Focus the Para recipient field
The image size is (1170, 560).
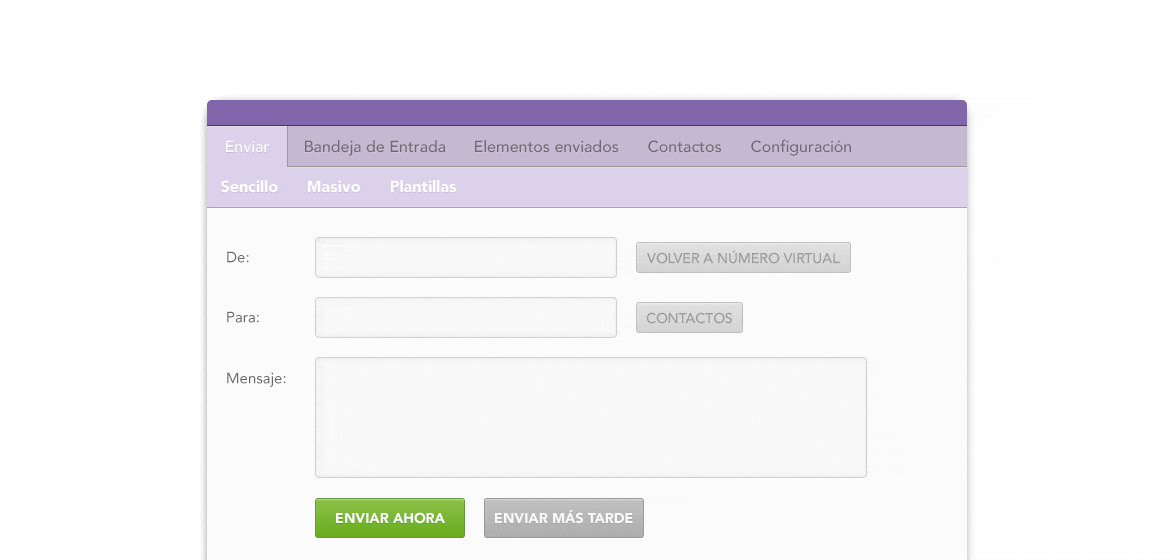coord(466,318)
